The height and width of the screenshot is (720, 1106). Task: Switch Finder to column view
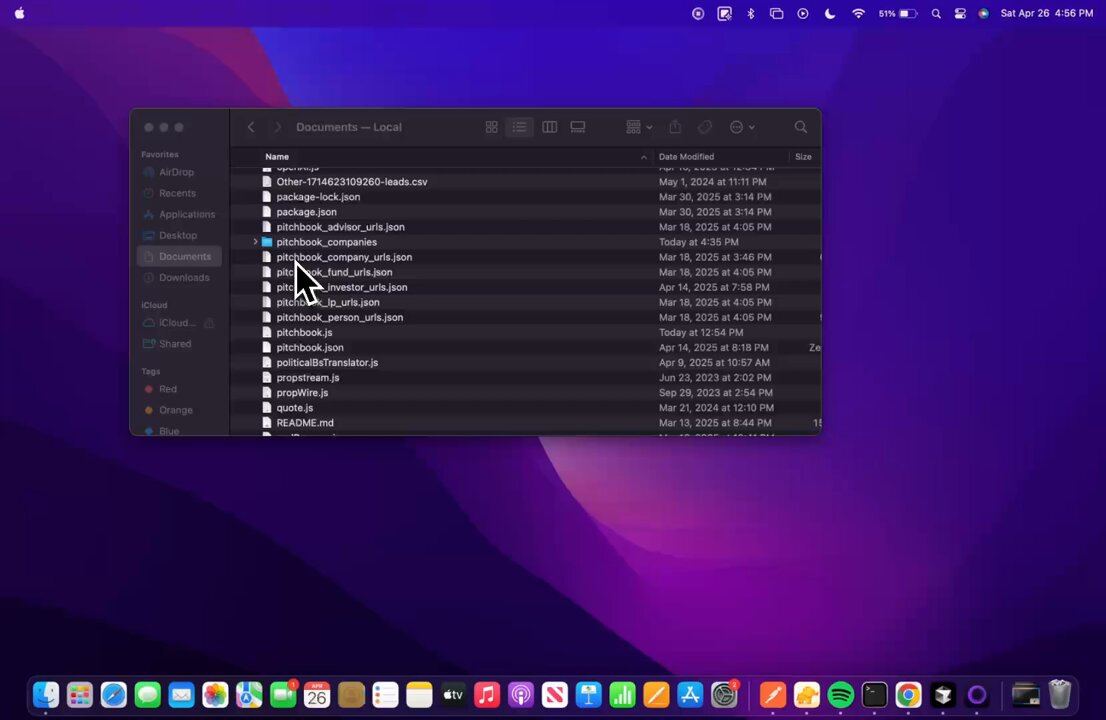coord(549,127)
